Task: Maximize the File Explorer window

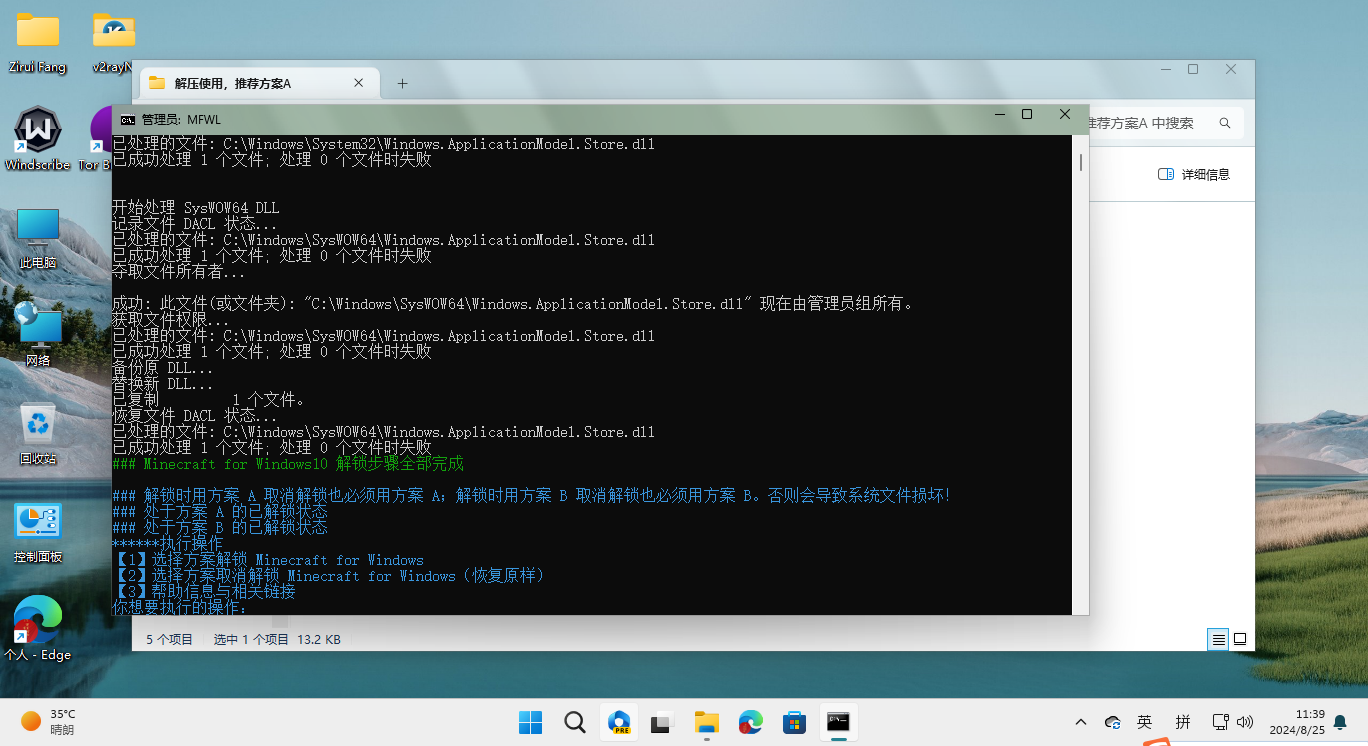Action: pyautogui.click(x=1193, y=69)
